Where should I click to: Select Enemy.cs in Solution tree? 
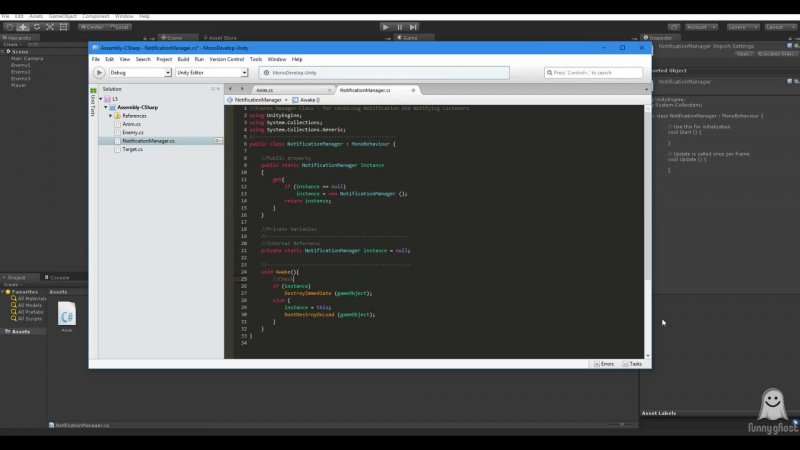(x=134, y=132)
